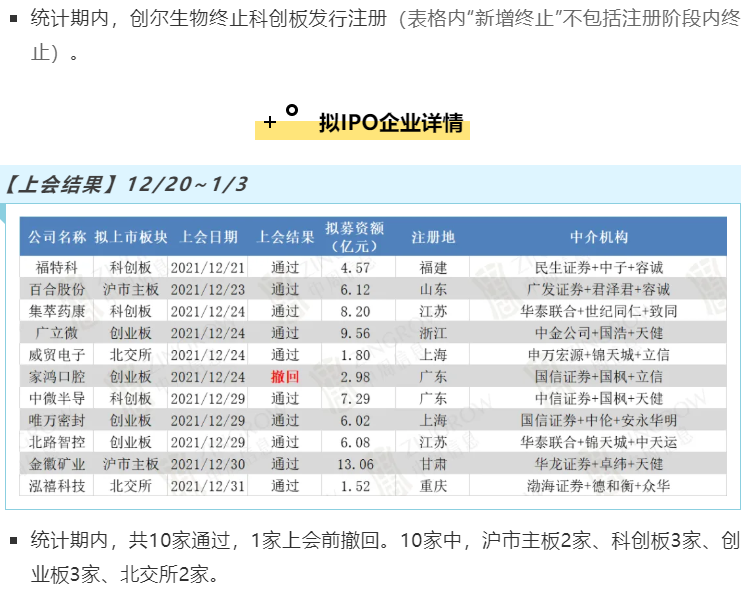
Task: Click the intermediaries cell 中信证券+国枫+天健
Action: [599, 398]
